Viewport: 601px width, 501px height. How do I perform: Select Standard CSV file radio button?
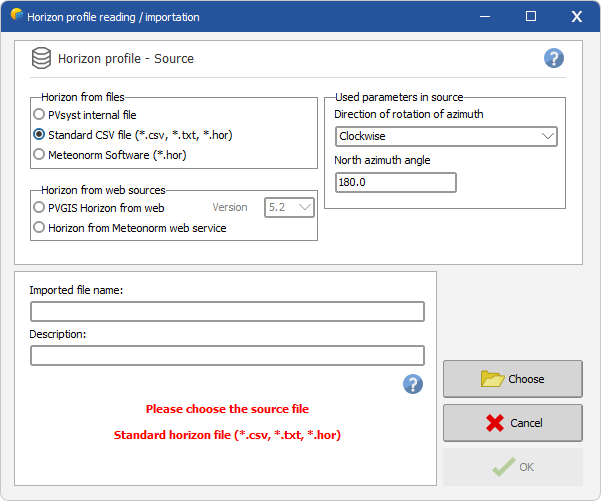(39, 135)
